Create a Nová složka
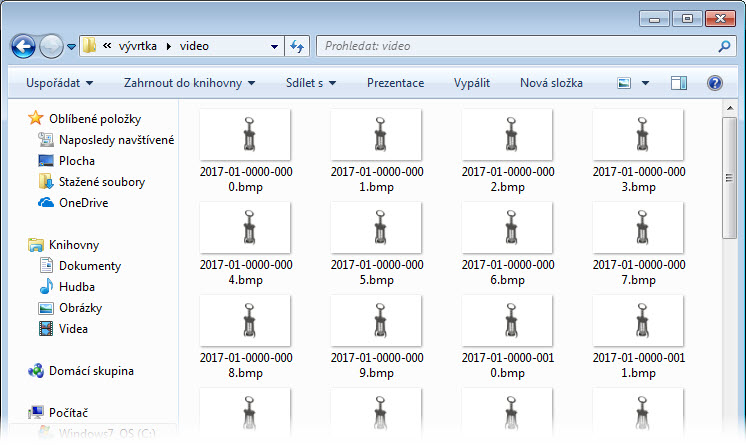Screen dimensions: 746x445 [x=551, y=83]
